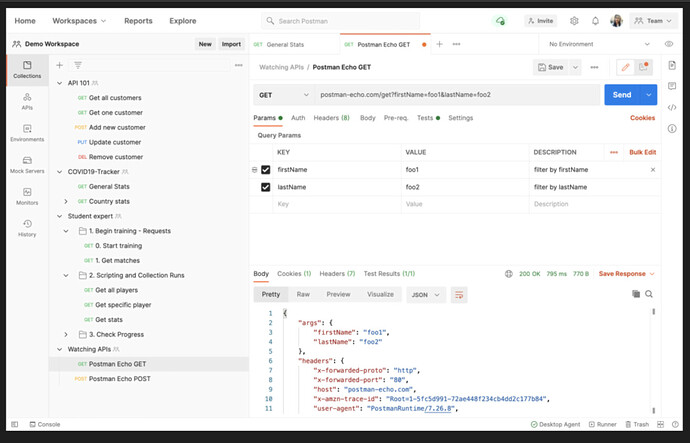Create a new collection with plus icon
The image size is (690, 443).
click(59, 65)
